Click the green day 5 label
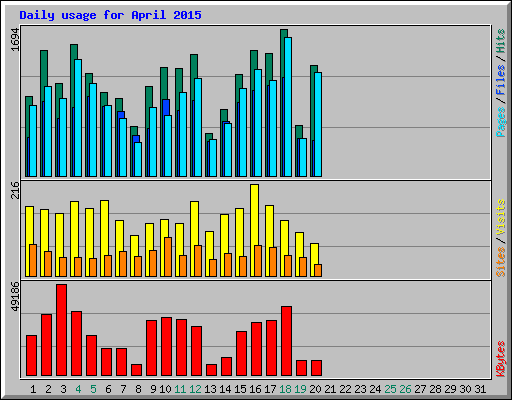512x400 pixels. click(93, 389)
